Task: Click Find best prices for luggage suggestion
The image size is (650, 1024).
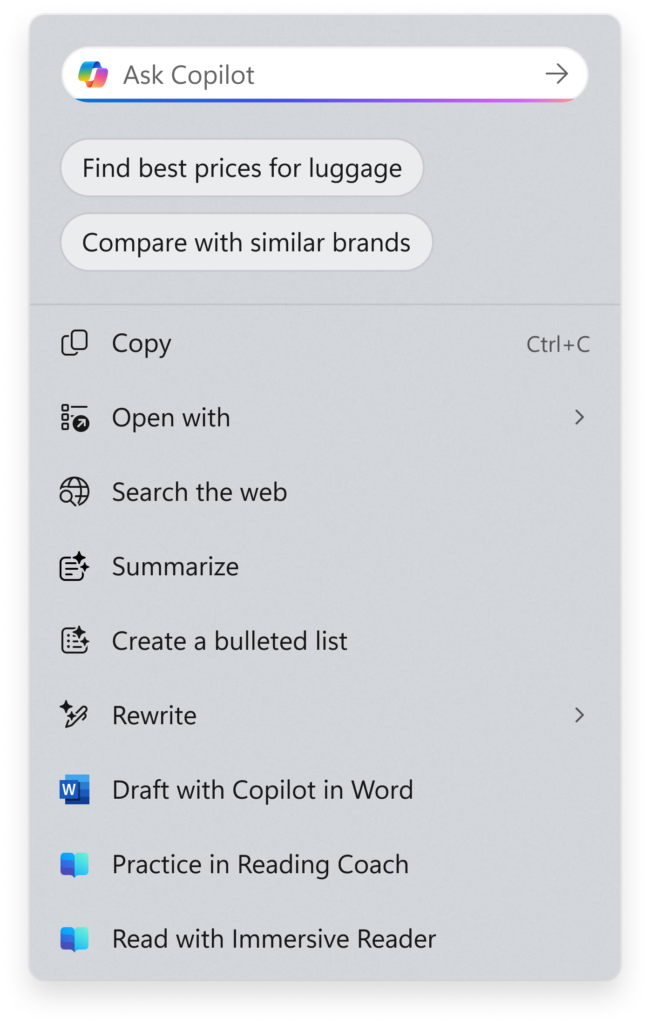Action: (x=241, y=167)
